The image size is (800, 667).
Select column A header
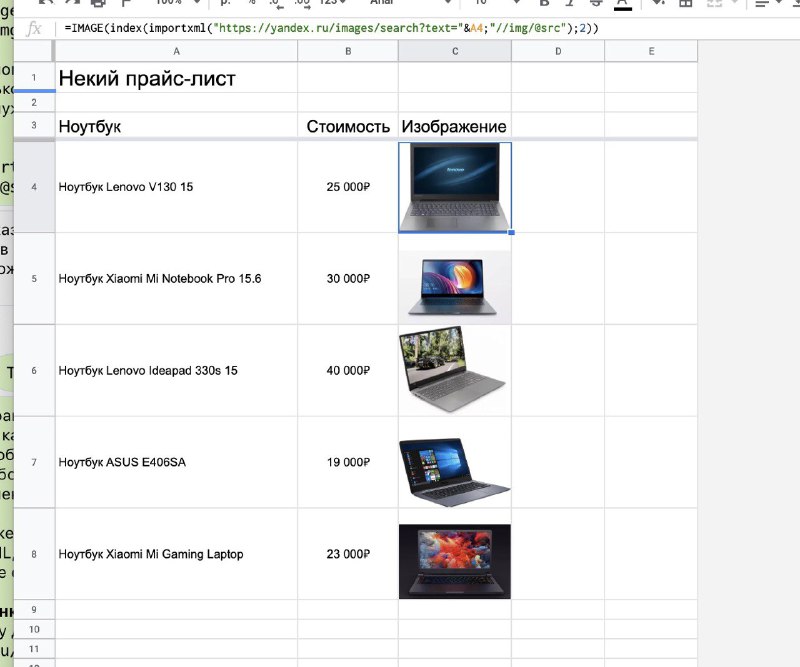click(176, 51)
